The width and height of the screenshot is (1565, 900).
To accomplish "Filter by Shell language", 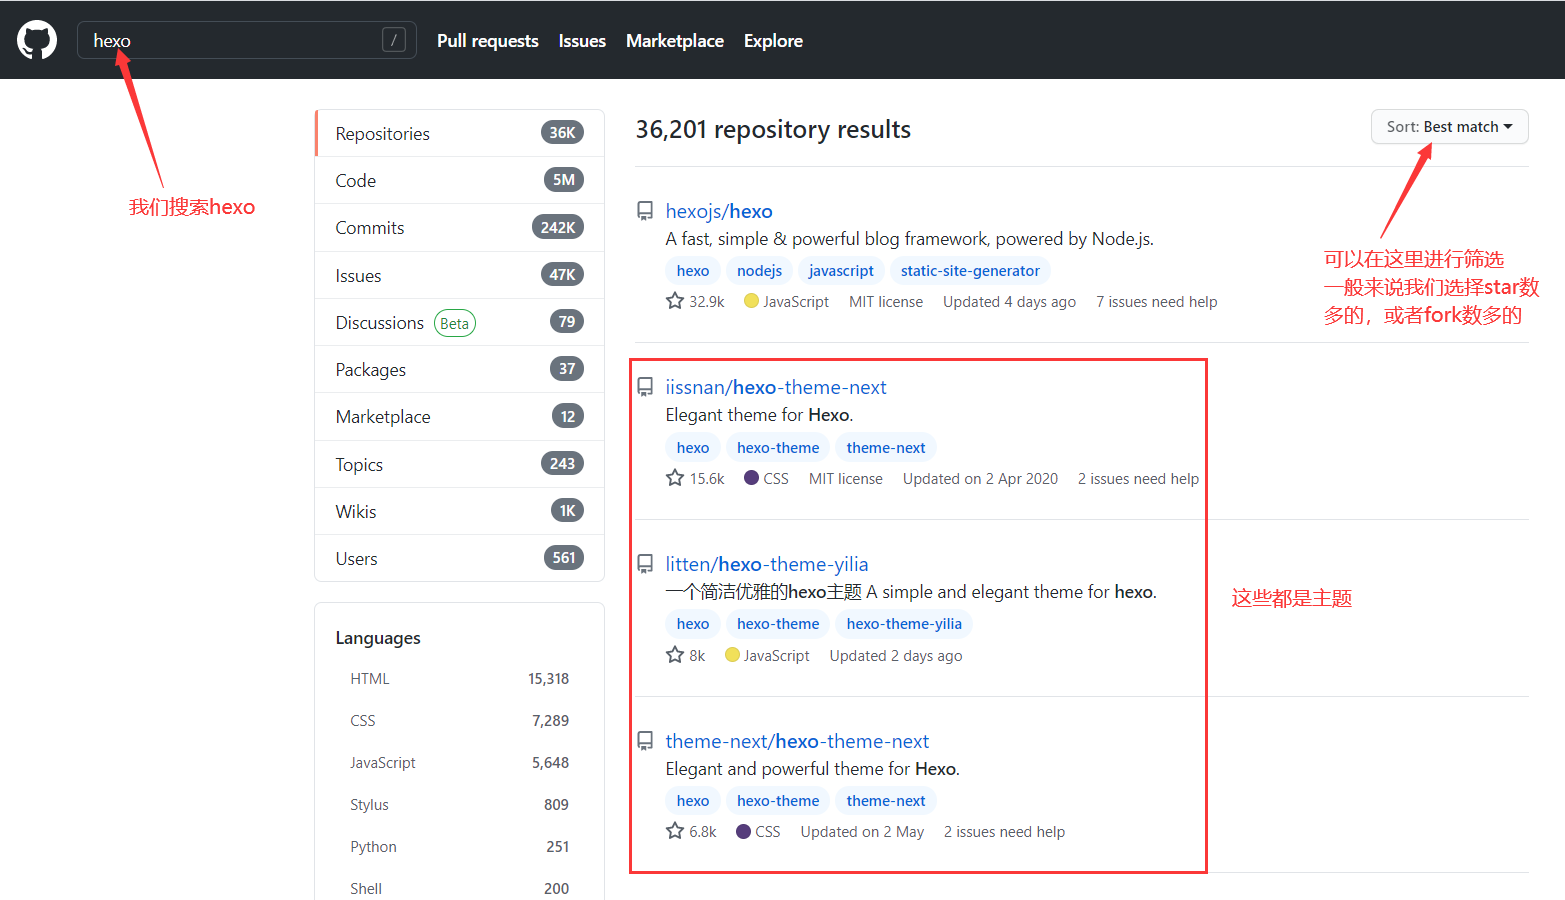I will click(x=460, y=888).
